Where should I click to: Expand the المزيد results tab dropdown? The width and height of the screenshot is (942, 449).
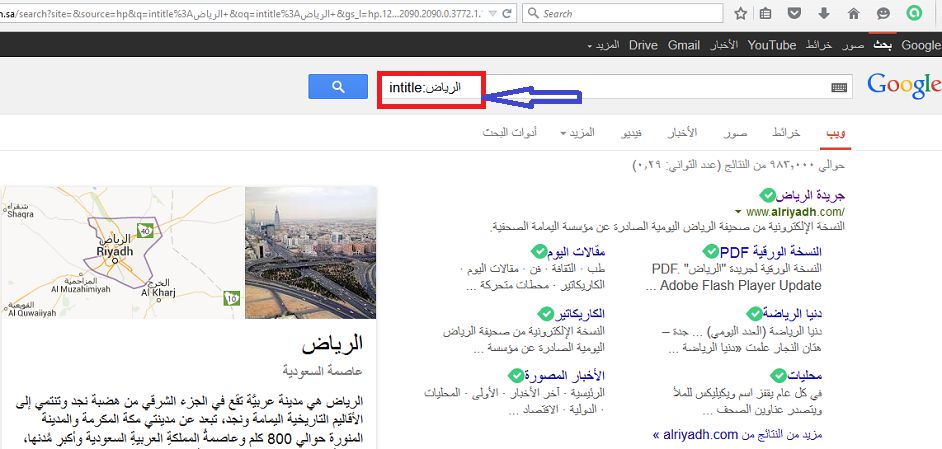(x=577, y=133)
